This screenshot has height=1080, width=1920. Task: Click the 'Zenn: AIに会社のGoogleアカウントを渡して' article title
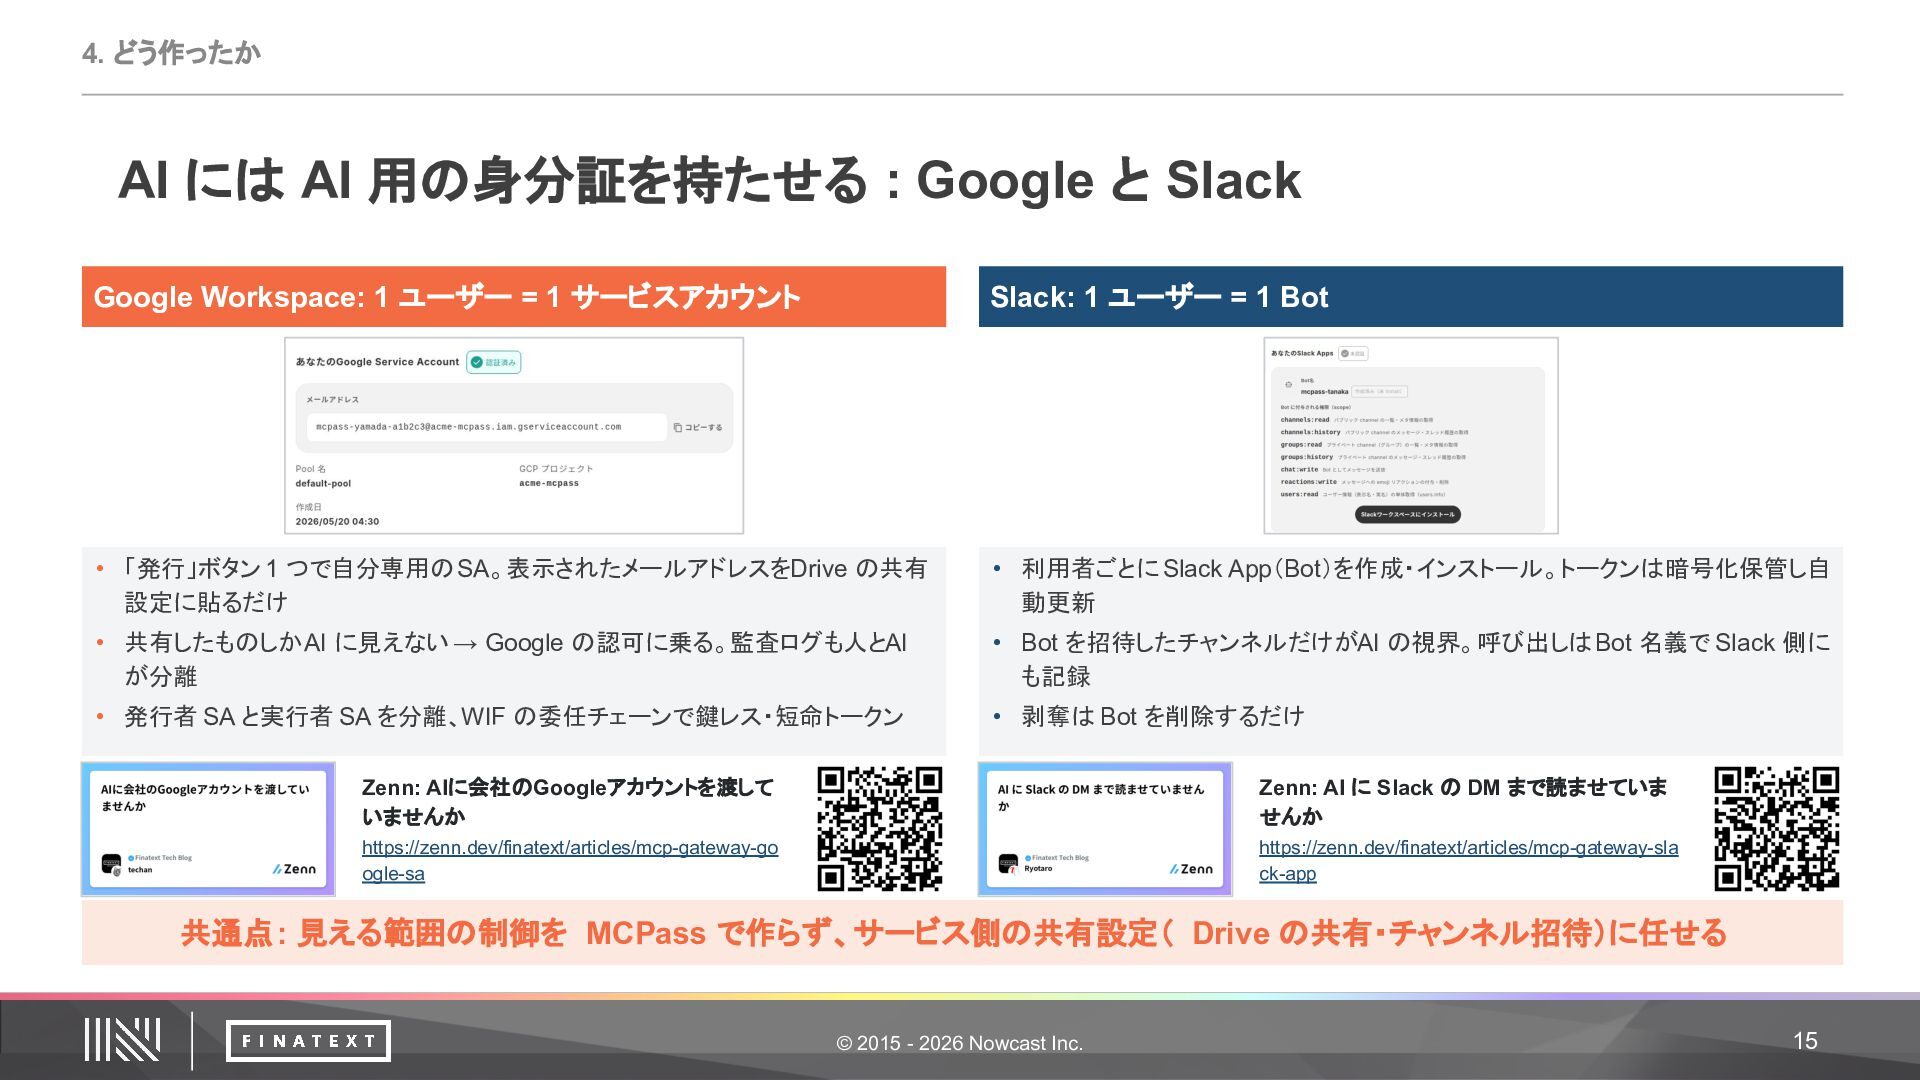point(568,802)
